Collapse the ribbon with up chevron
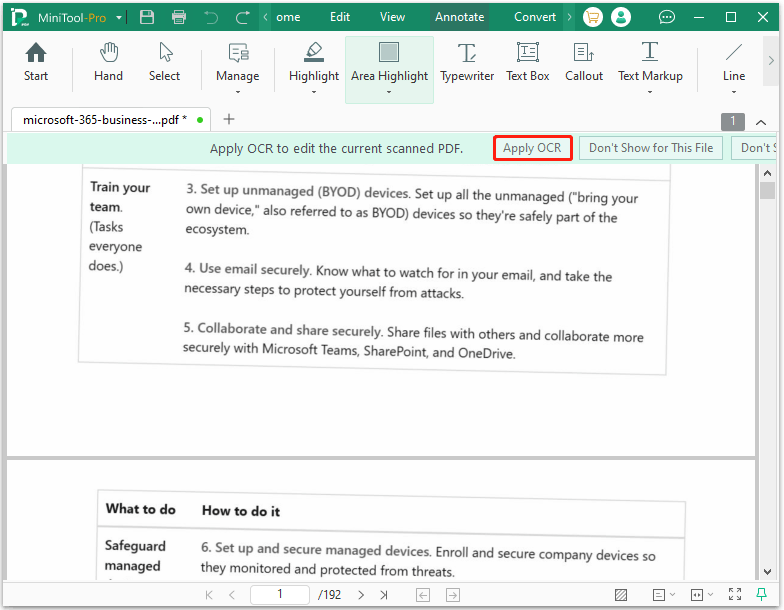This screenshot has height=610, width=784. pos(761,122)
